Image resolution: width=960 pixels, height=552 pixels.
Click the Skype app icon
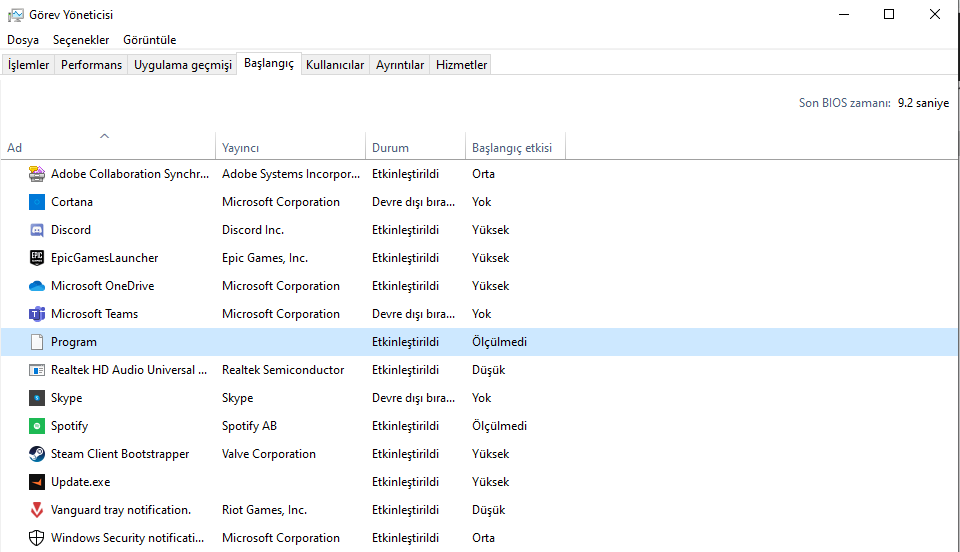point(37,398)
